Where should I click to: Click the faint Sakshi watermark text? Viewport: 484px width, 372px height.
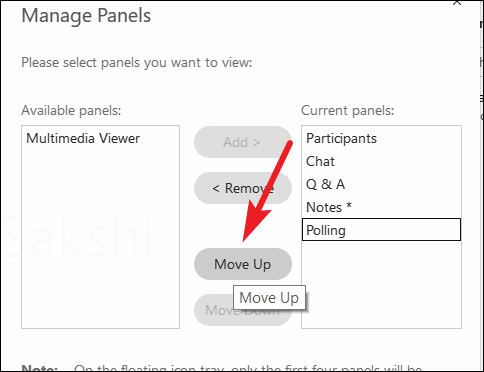point(77,237)
